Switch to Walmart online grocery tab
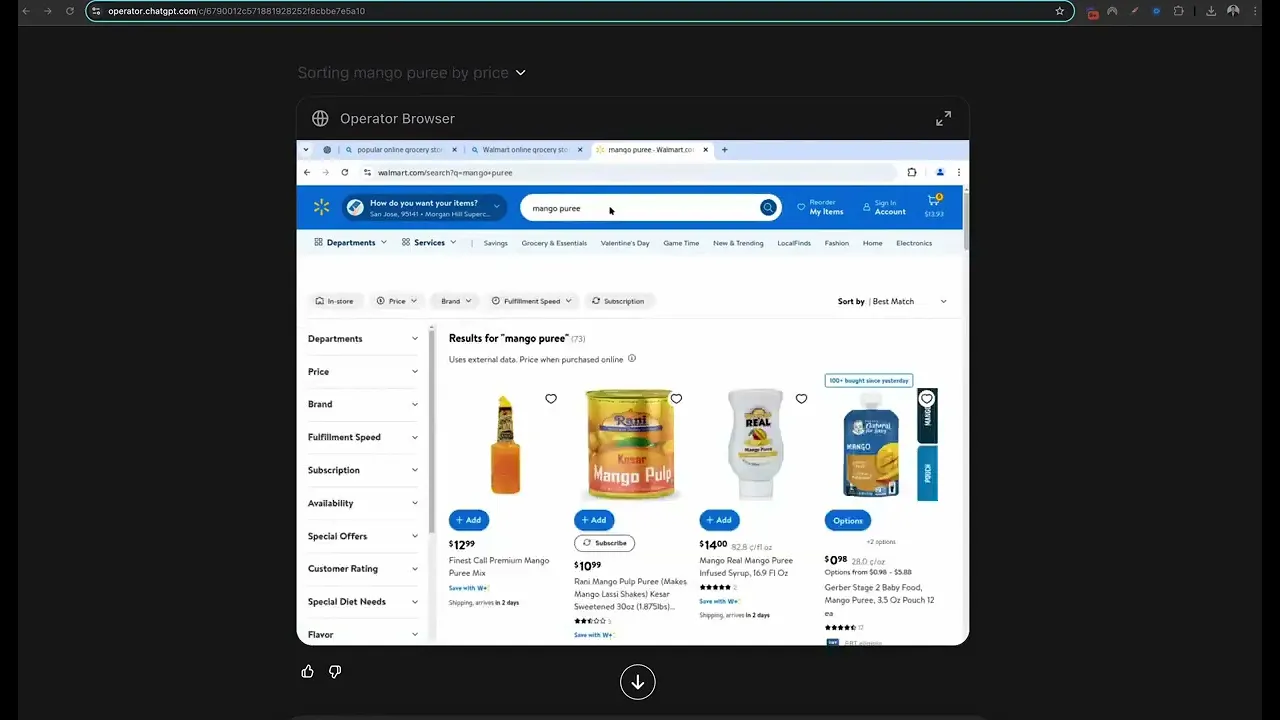Image resolution: width=1280 pixels, height=720 pixels. point(525,150)
